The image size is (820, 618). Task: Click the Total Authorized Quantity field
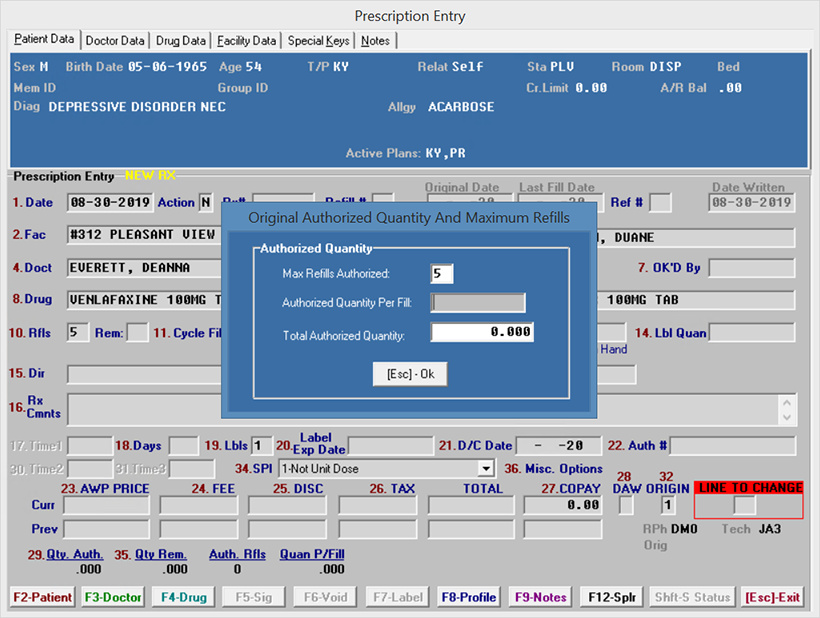click(x=482, y=332)
